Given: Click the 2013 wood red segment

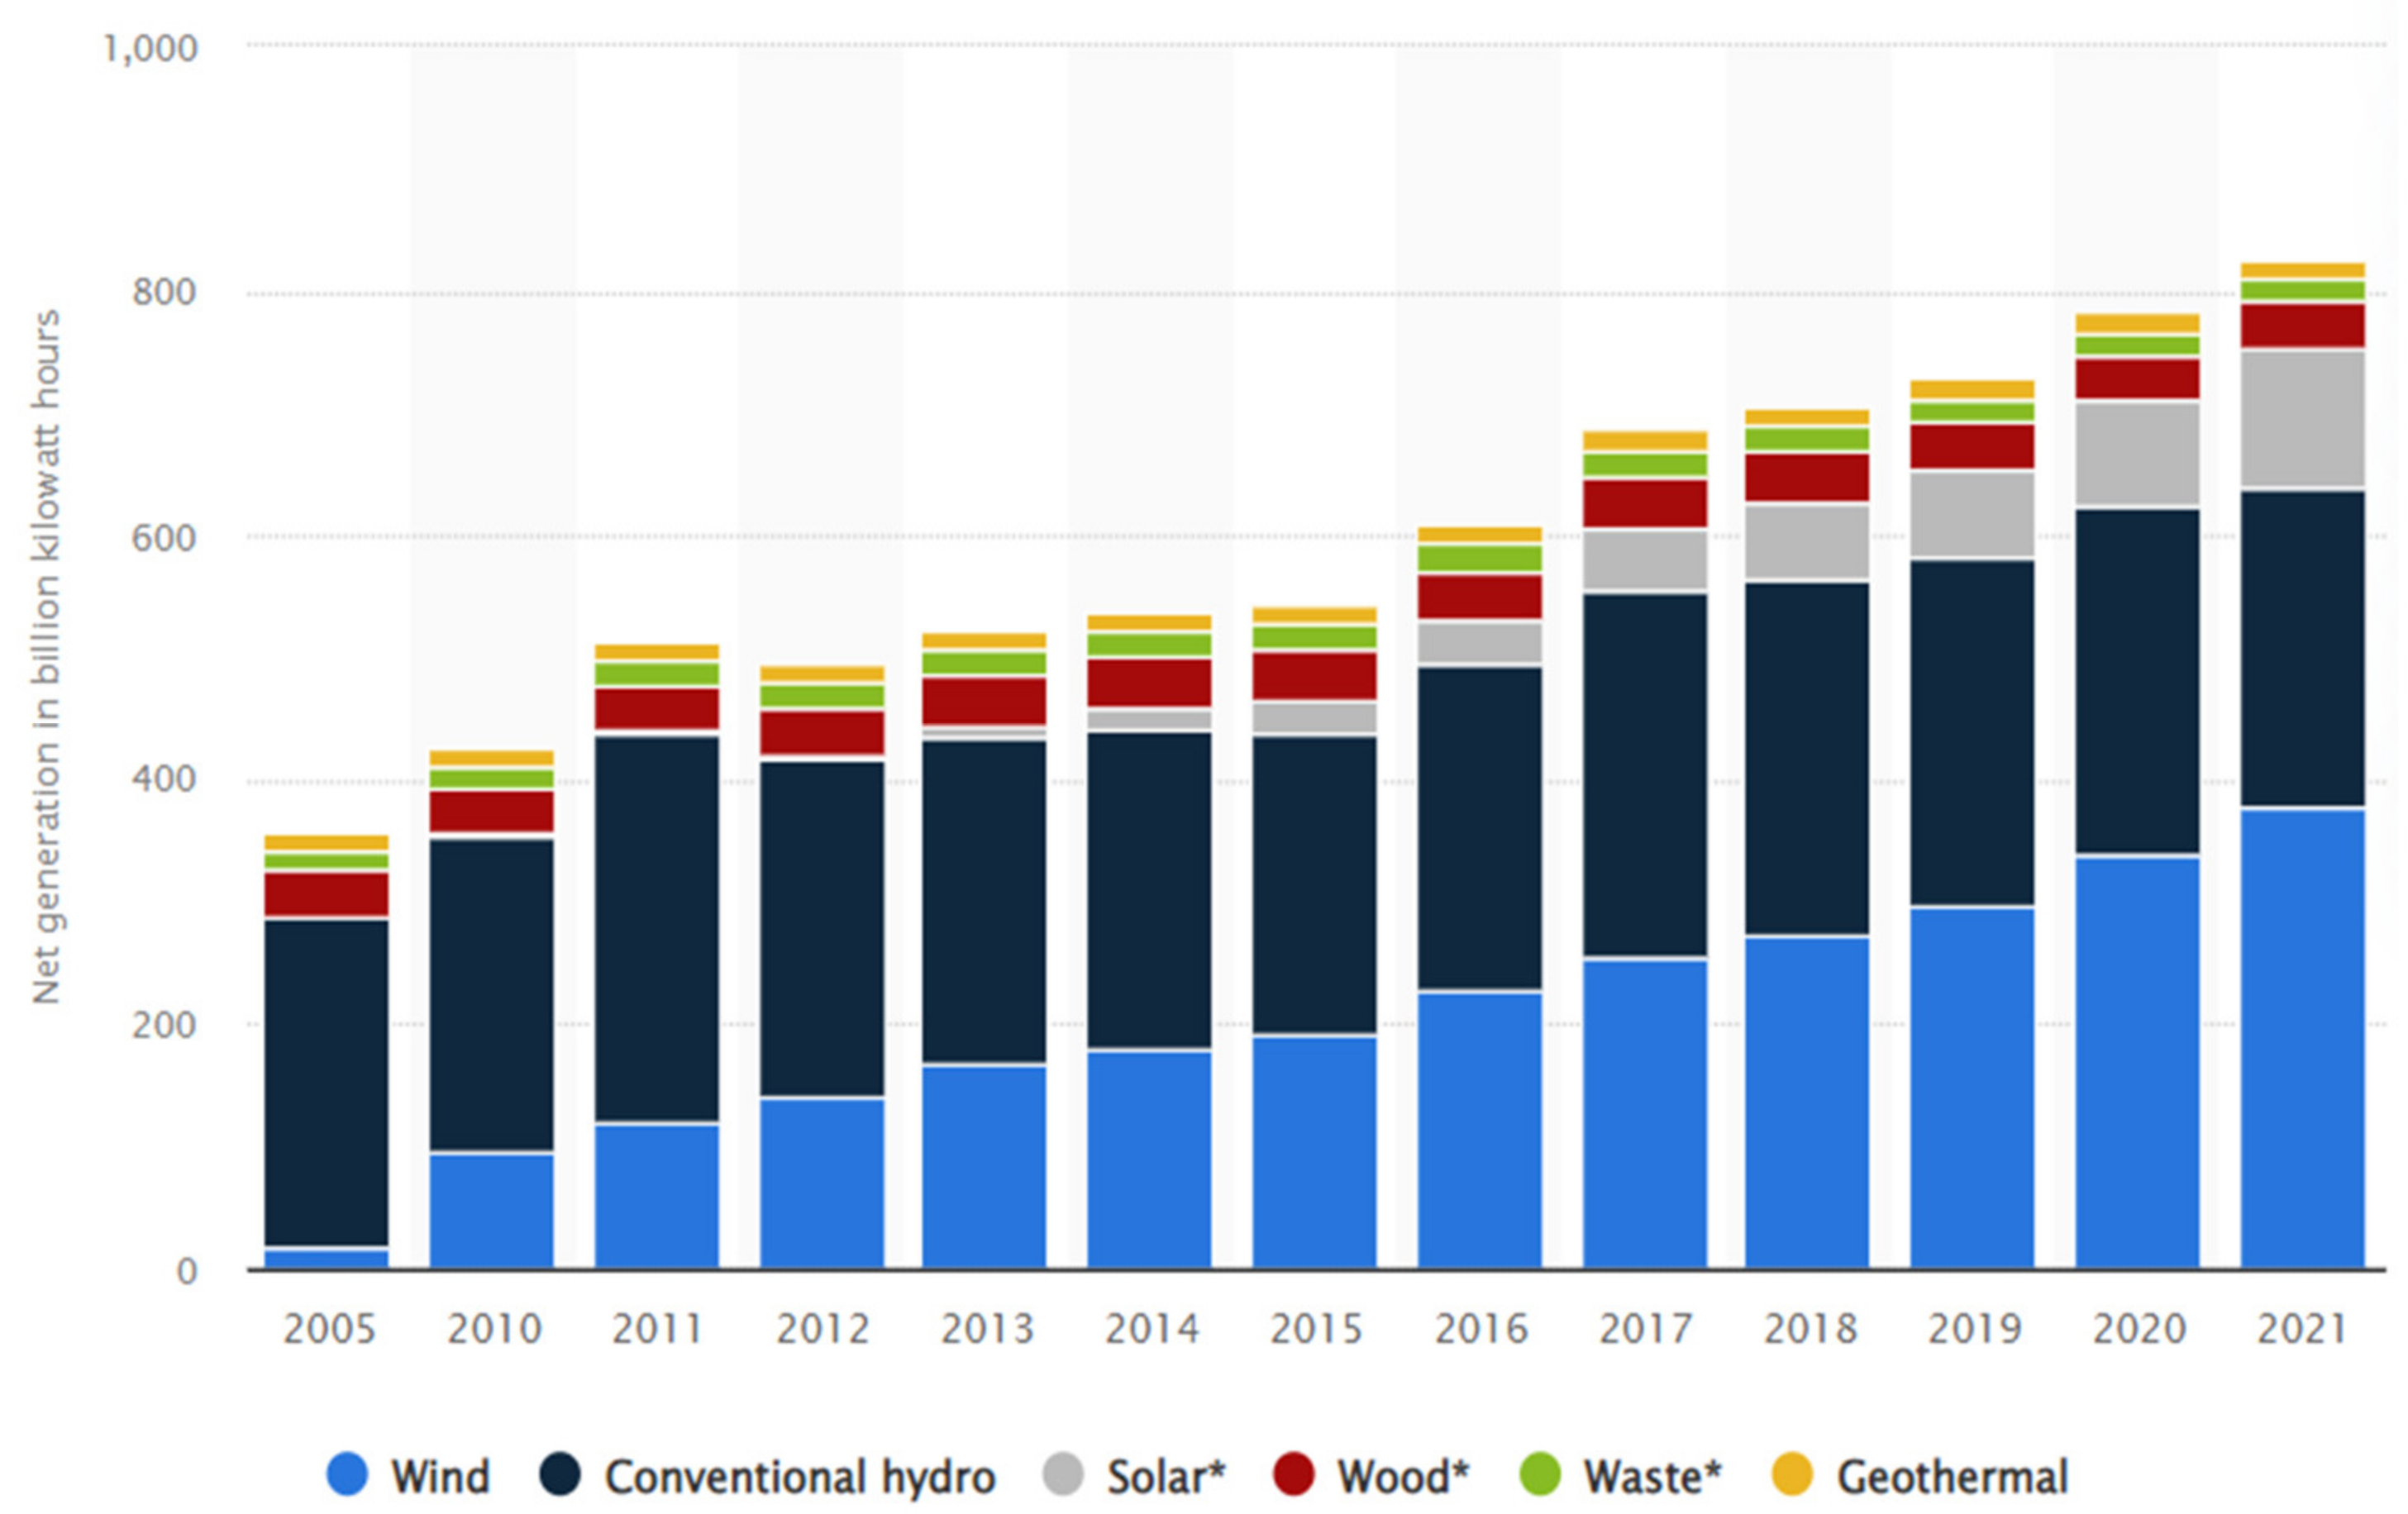Looking at the screenshot, I should pyautogui.click(x=984, y=701).
